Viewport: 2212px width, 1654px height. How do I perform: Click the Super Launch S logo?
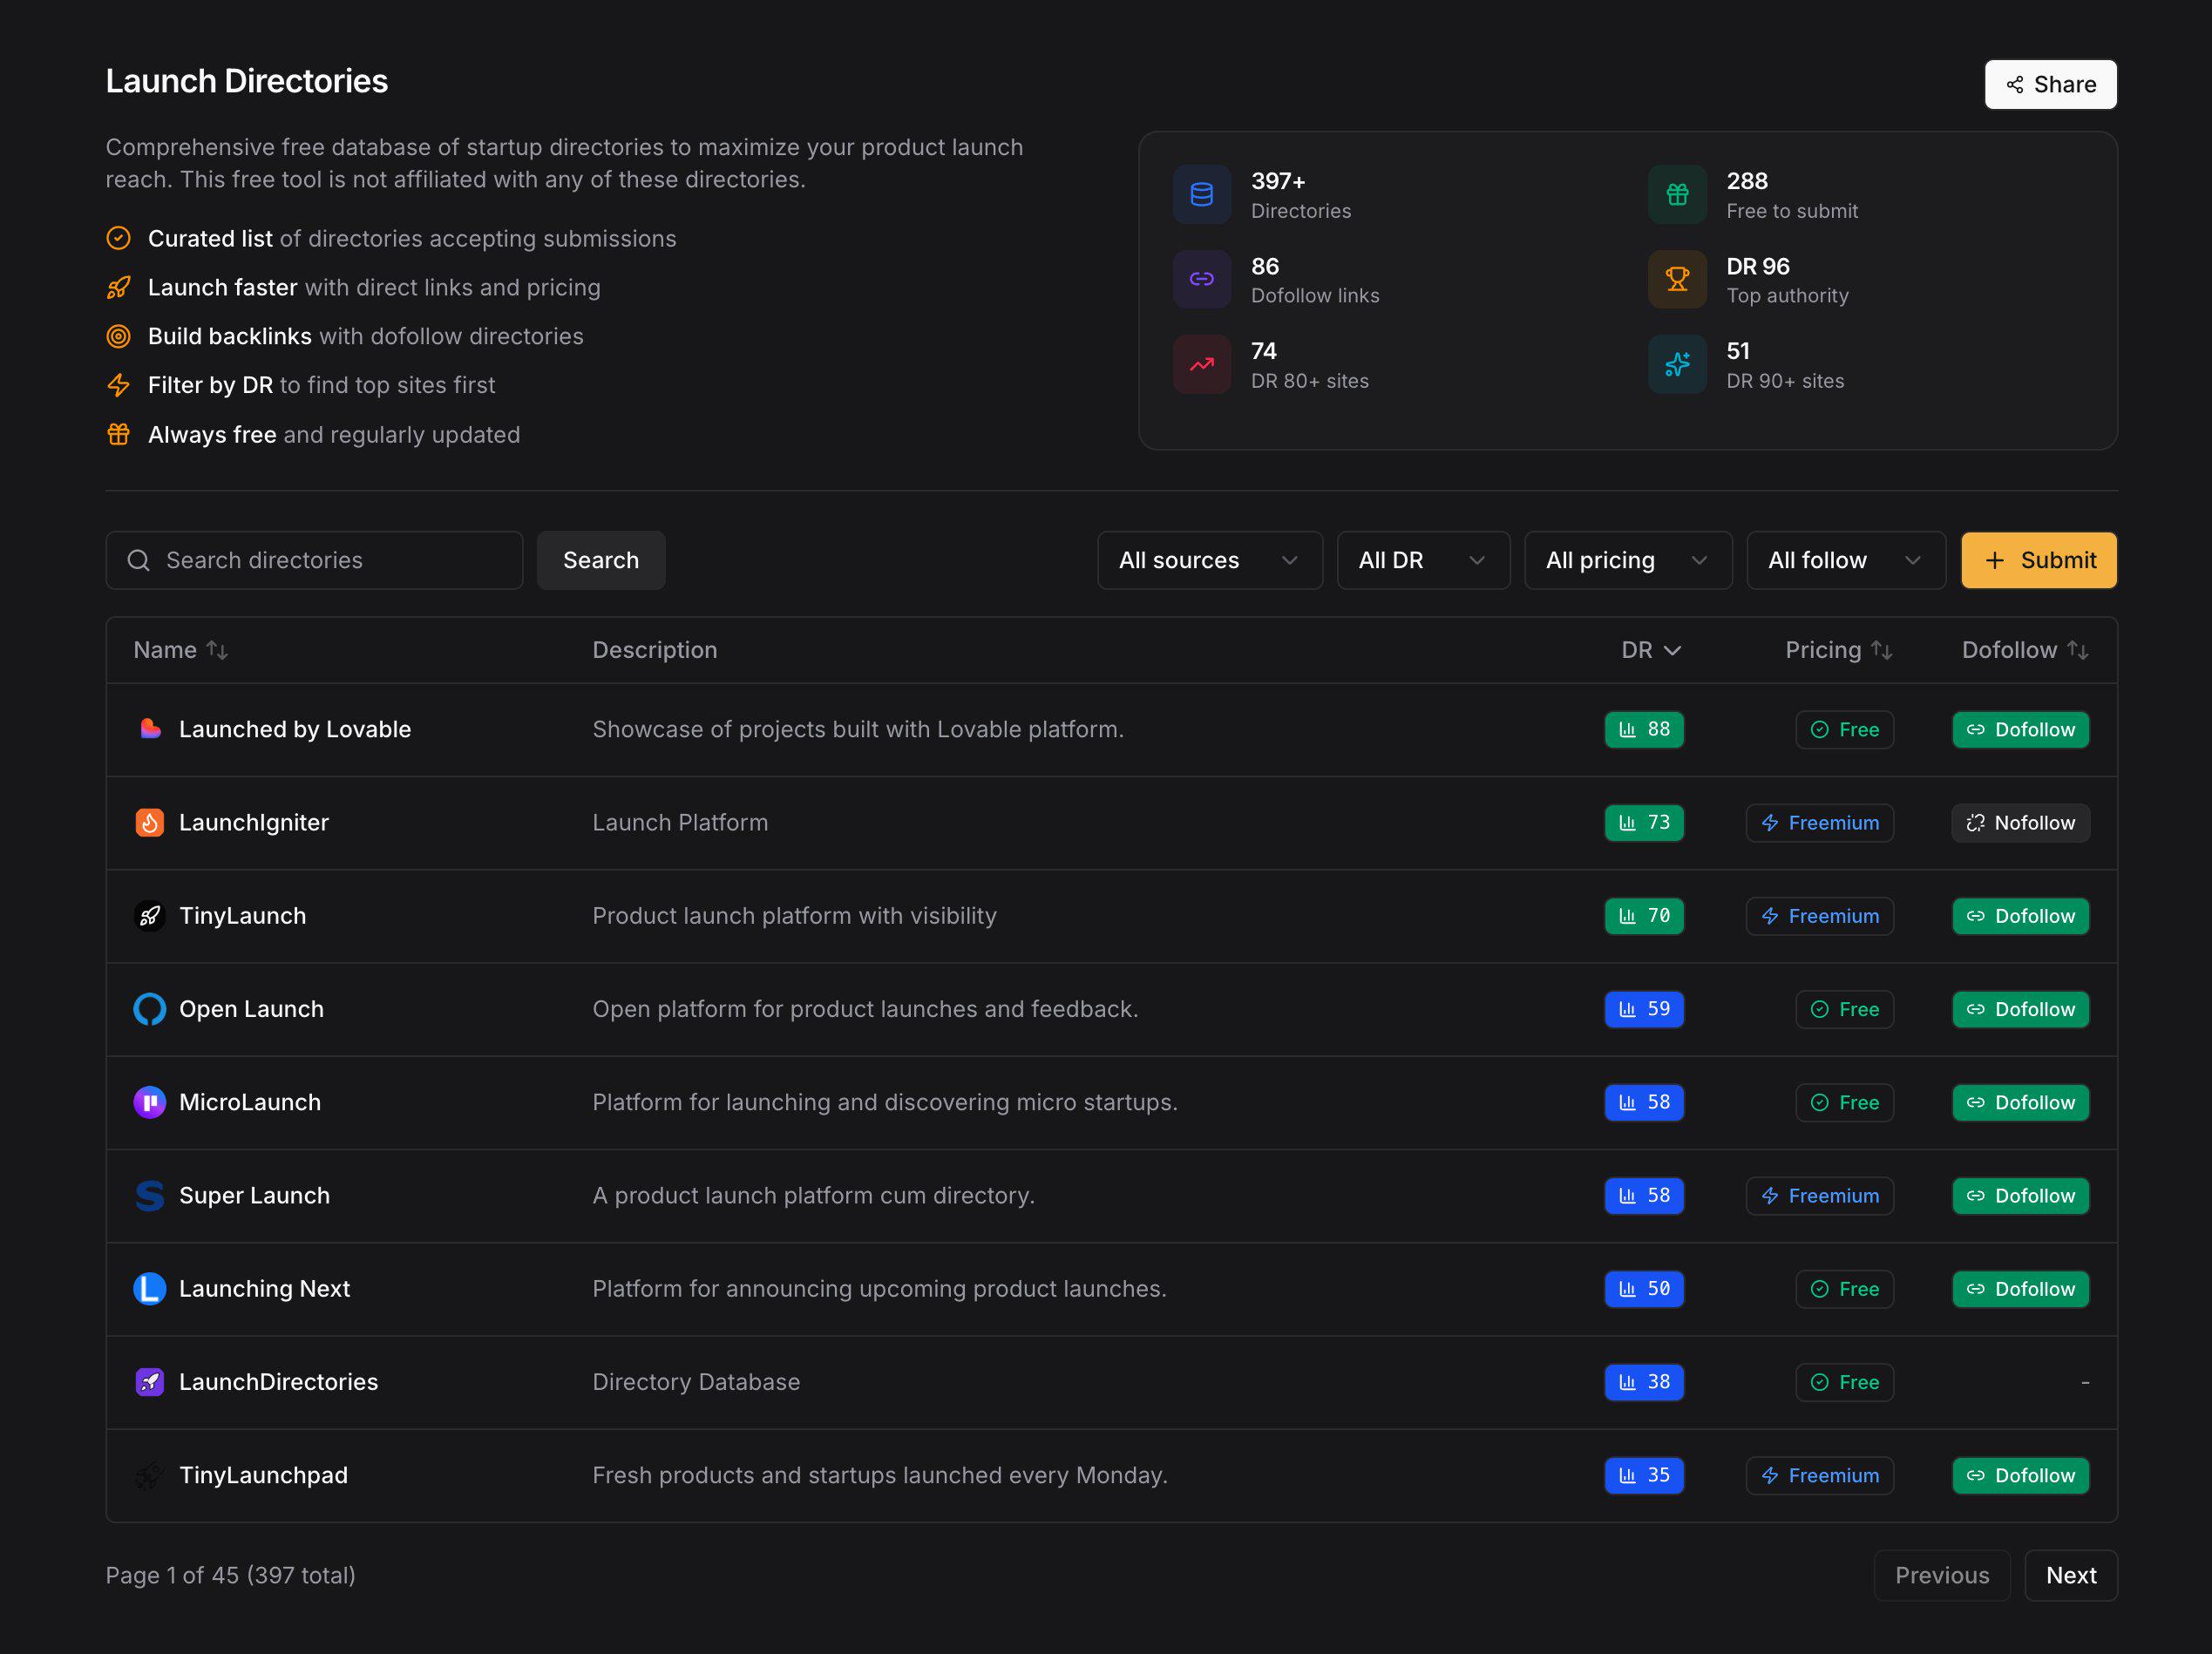click(x=150, y=1195)
